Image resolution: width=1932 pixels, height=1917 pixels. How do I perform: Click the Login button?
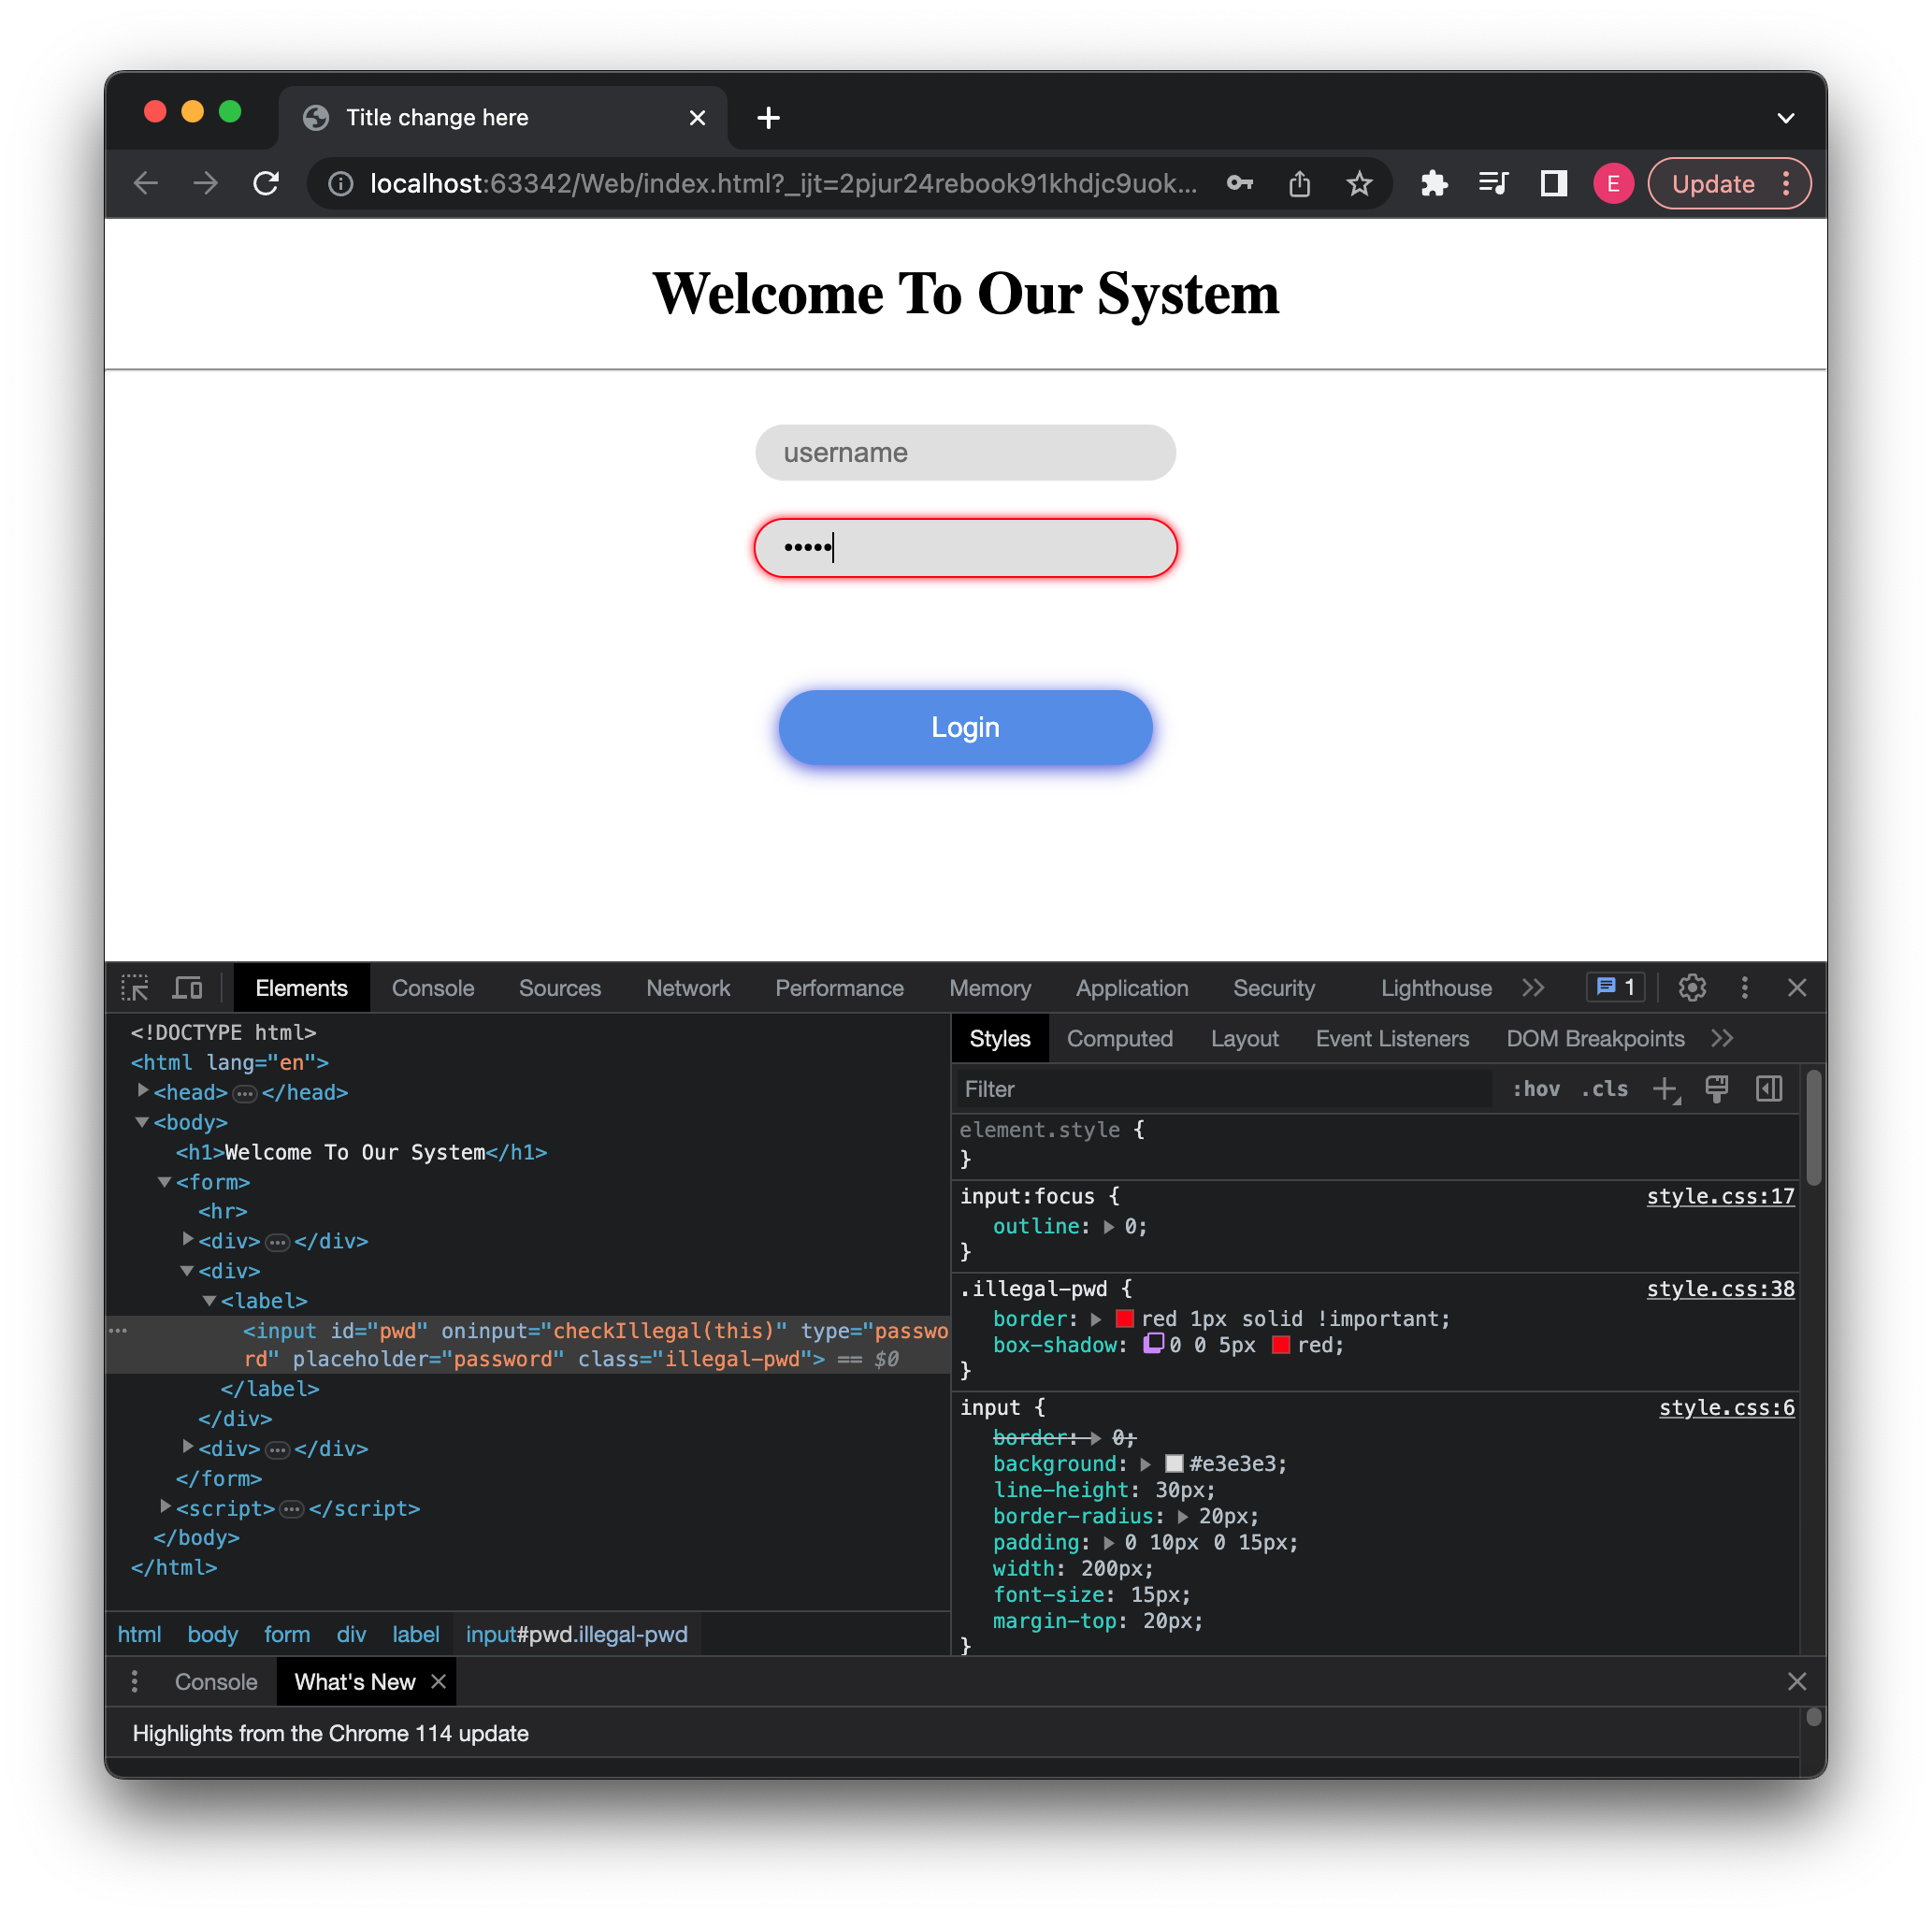coord(965,727)
